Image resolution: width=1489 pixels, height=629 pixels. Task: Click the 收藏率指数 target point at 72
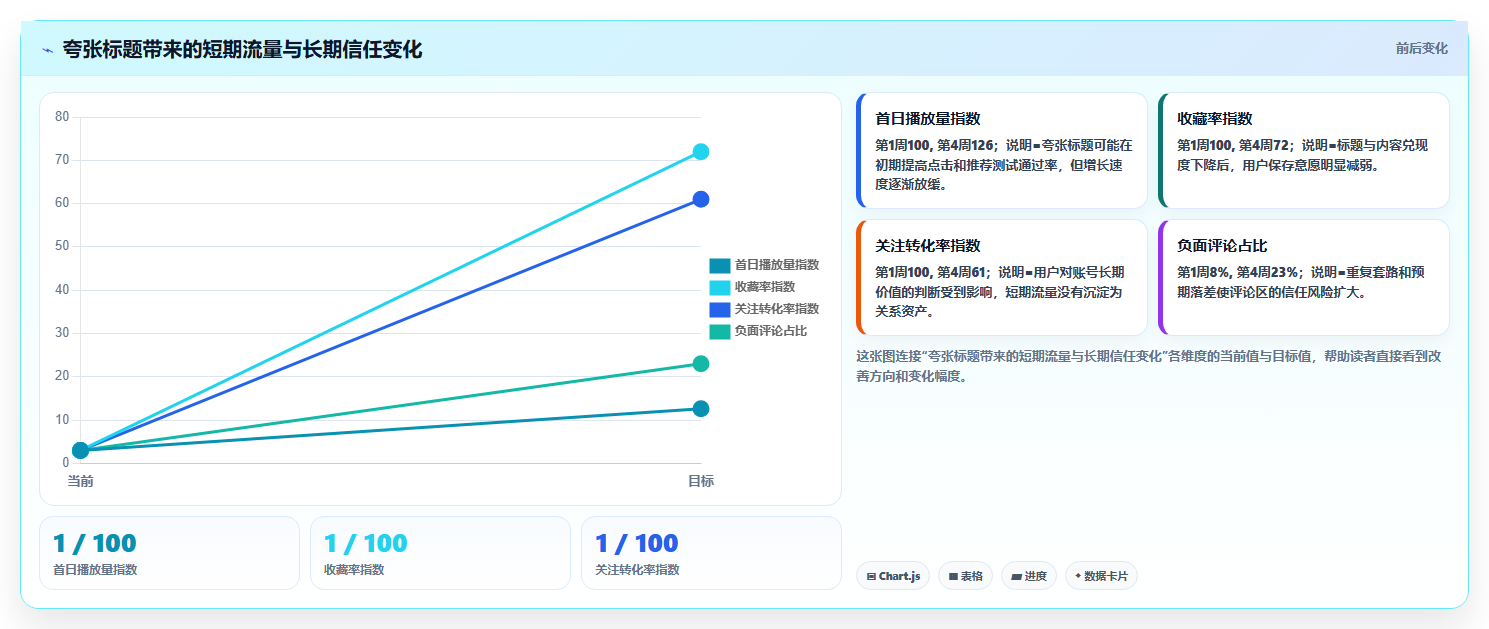point(701,152)
